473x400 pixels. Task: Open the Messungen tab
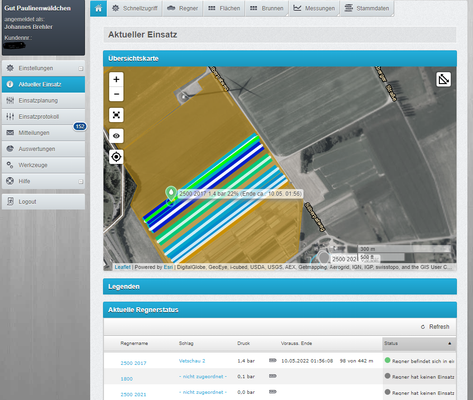click(x=314, y=8)
